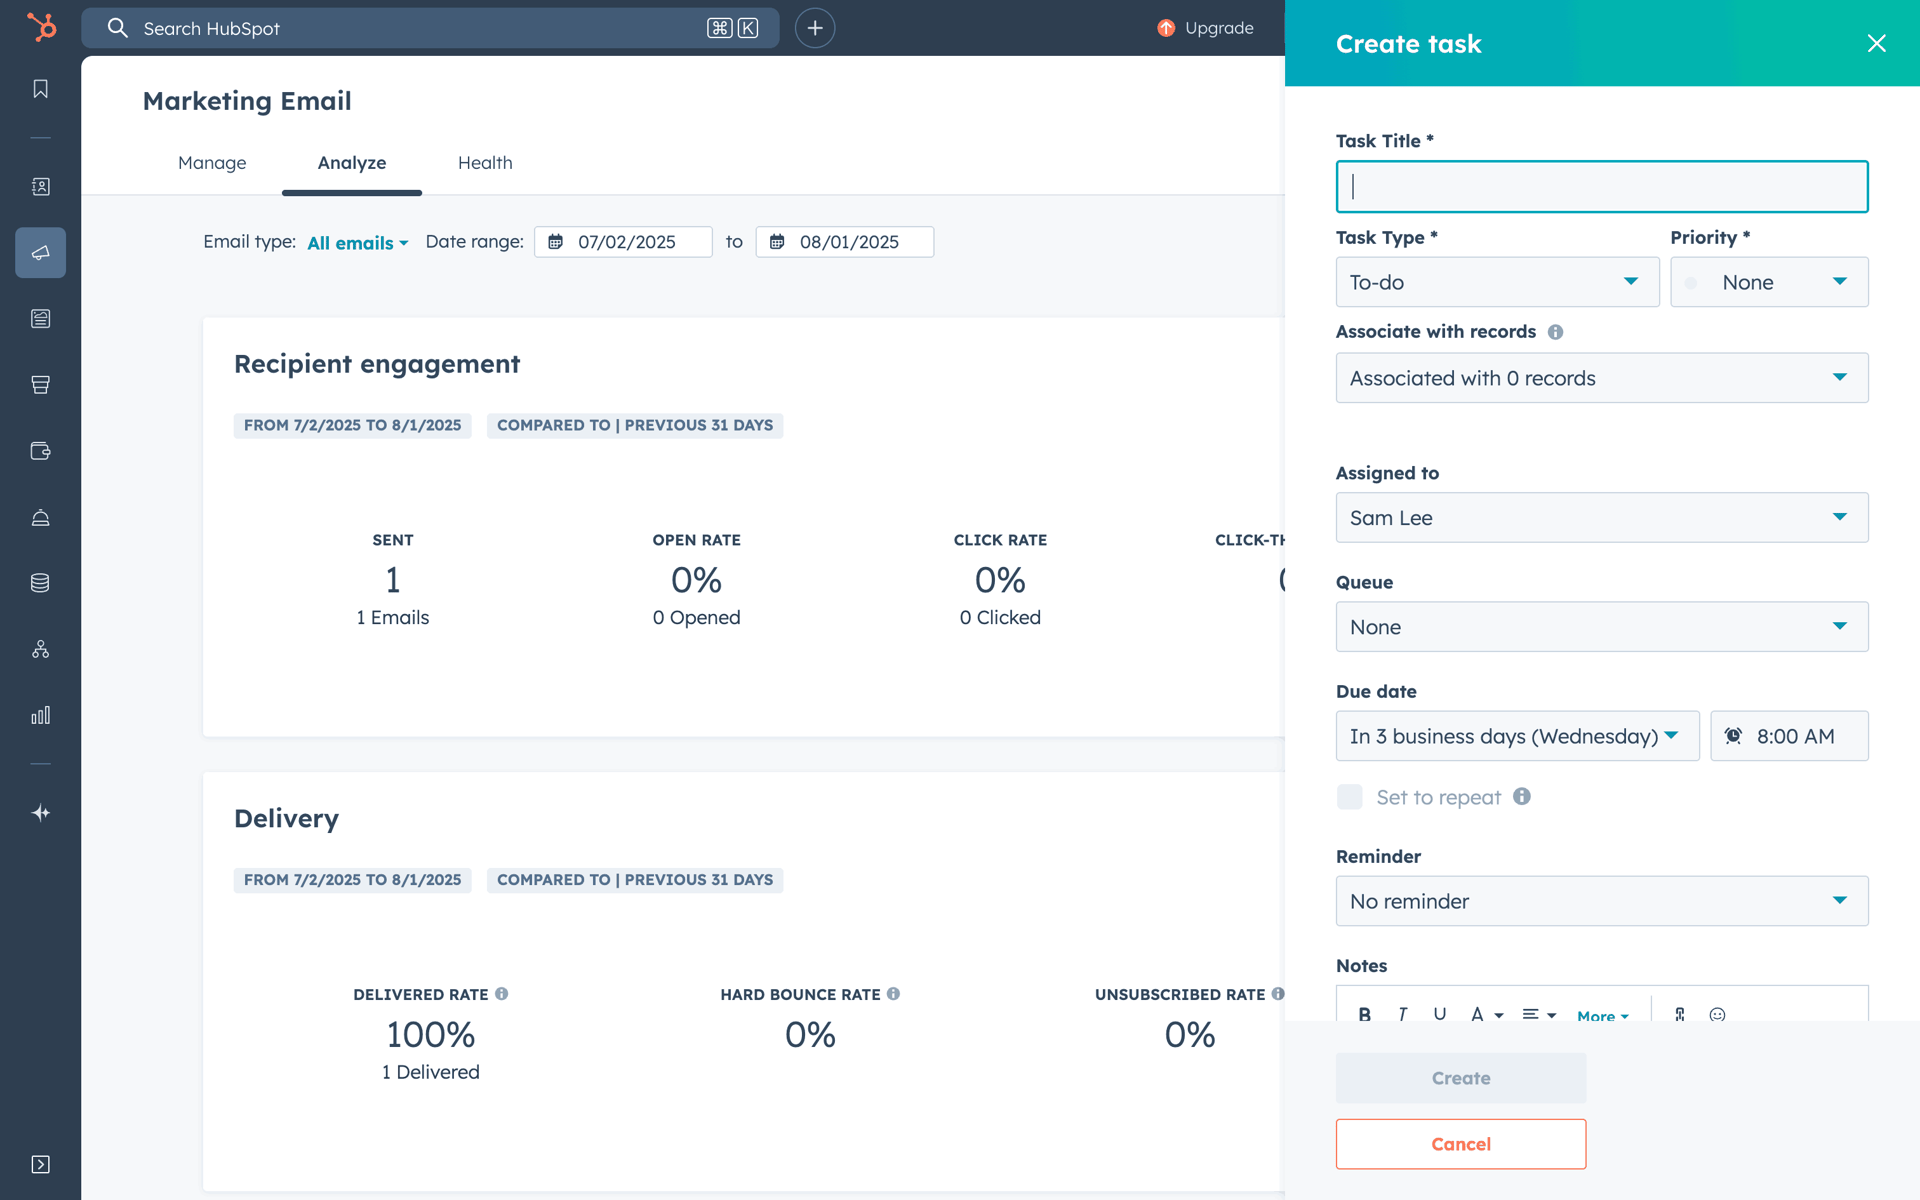Open the Assigned to Sam Lee dropdown
Screen dimensions: 1920x1200
(1602, 518)
